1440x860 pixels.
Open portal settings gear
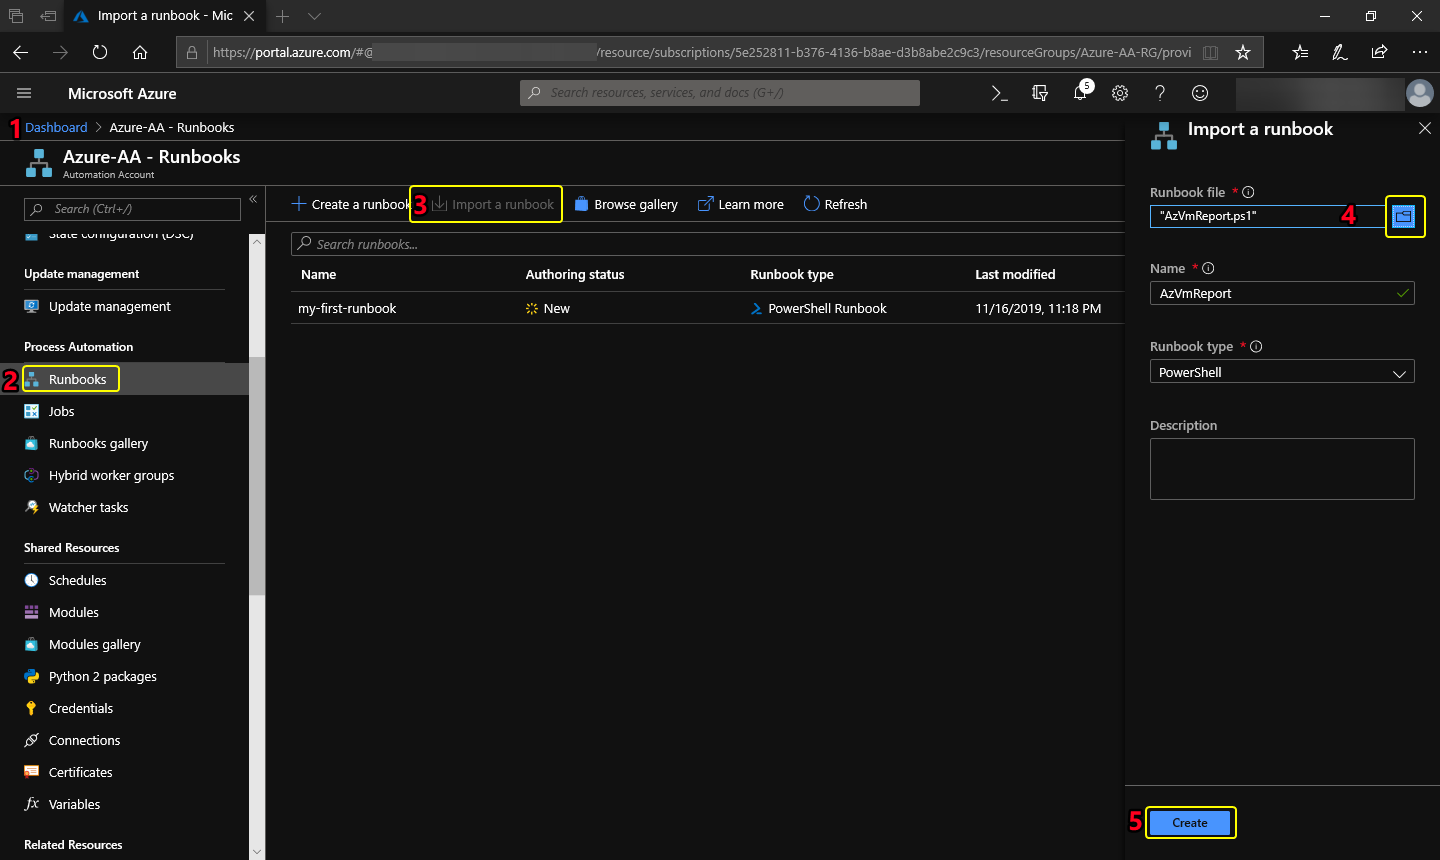pos(1120,93)
